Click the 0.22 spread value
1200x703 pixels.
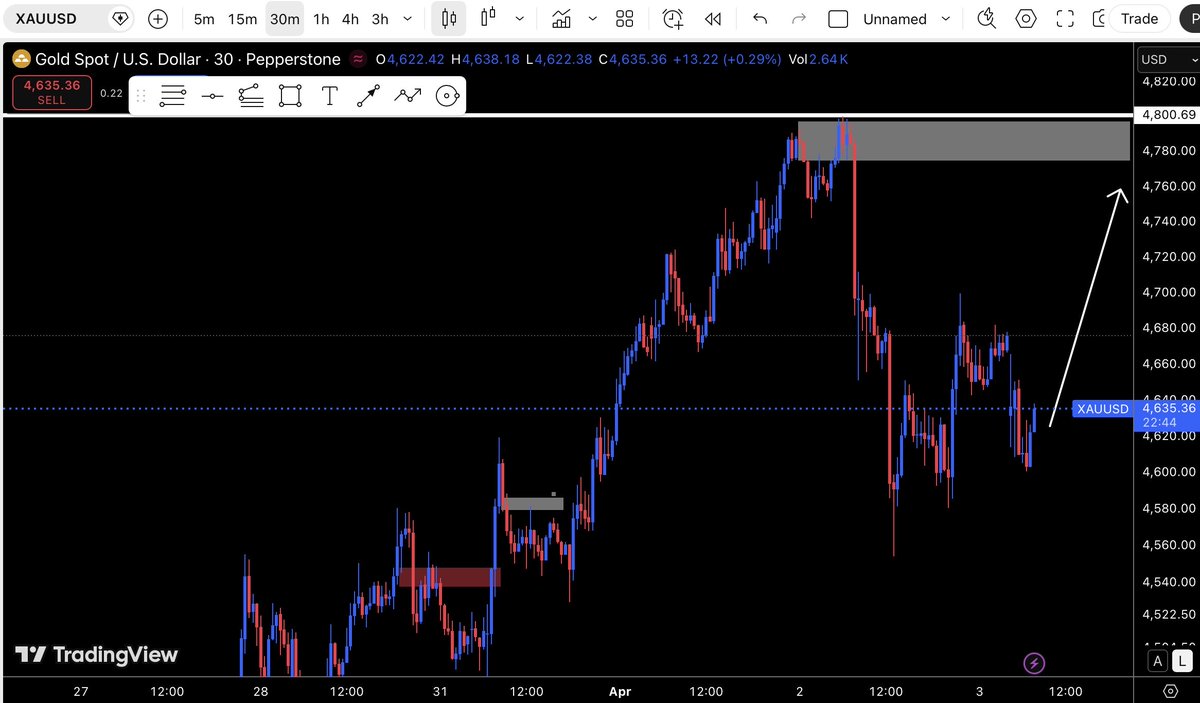click(111, 93)
